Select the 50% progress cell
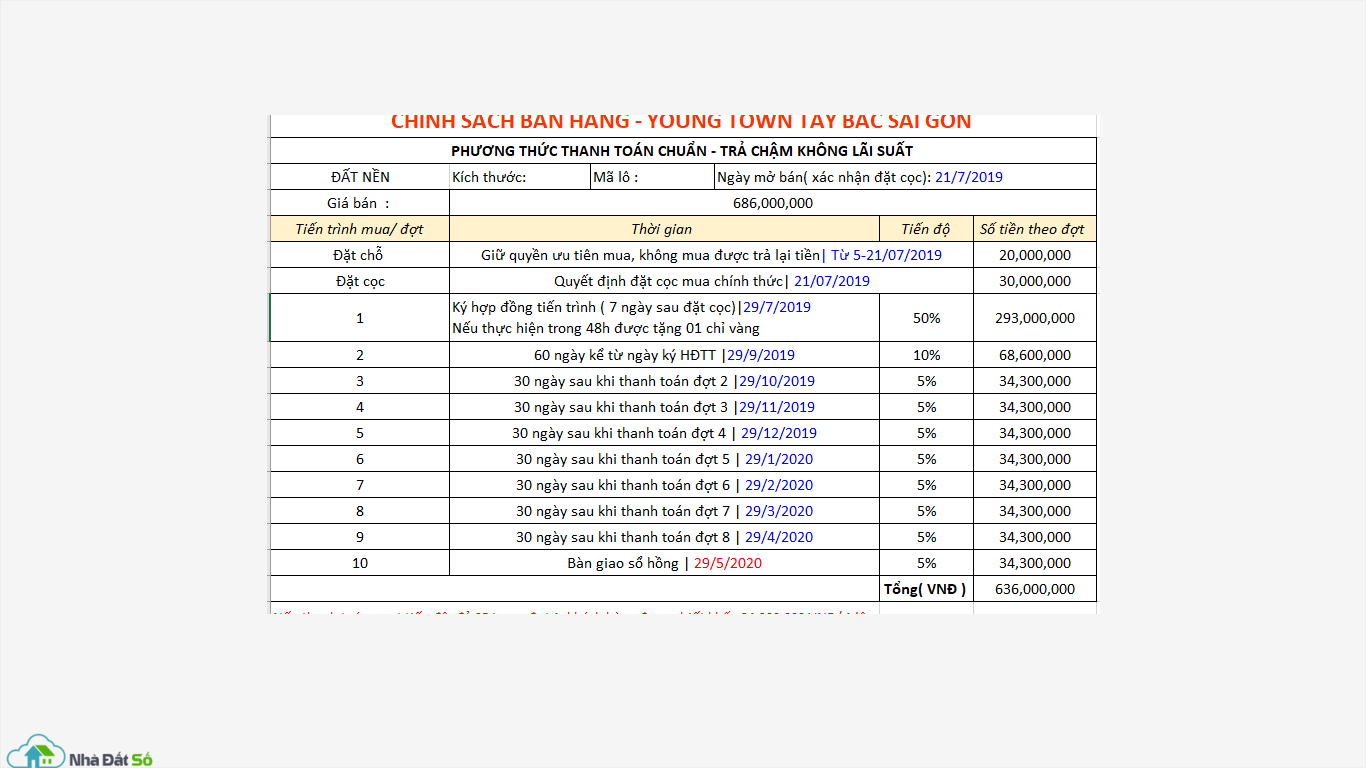This screenshot has width=1366, height=768. coord(927,318)
